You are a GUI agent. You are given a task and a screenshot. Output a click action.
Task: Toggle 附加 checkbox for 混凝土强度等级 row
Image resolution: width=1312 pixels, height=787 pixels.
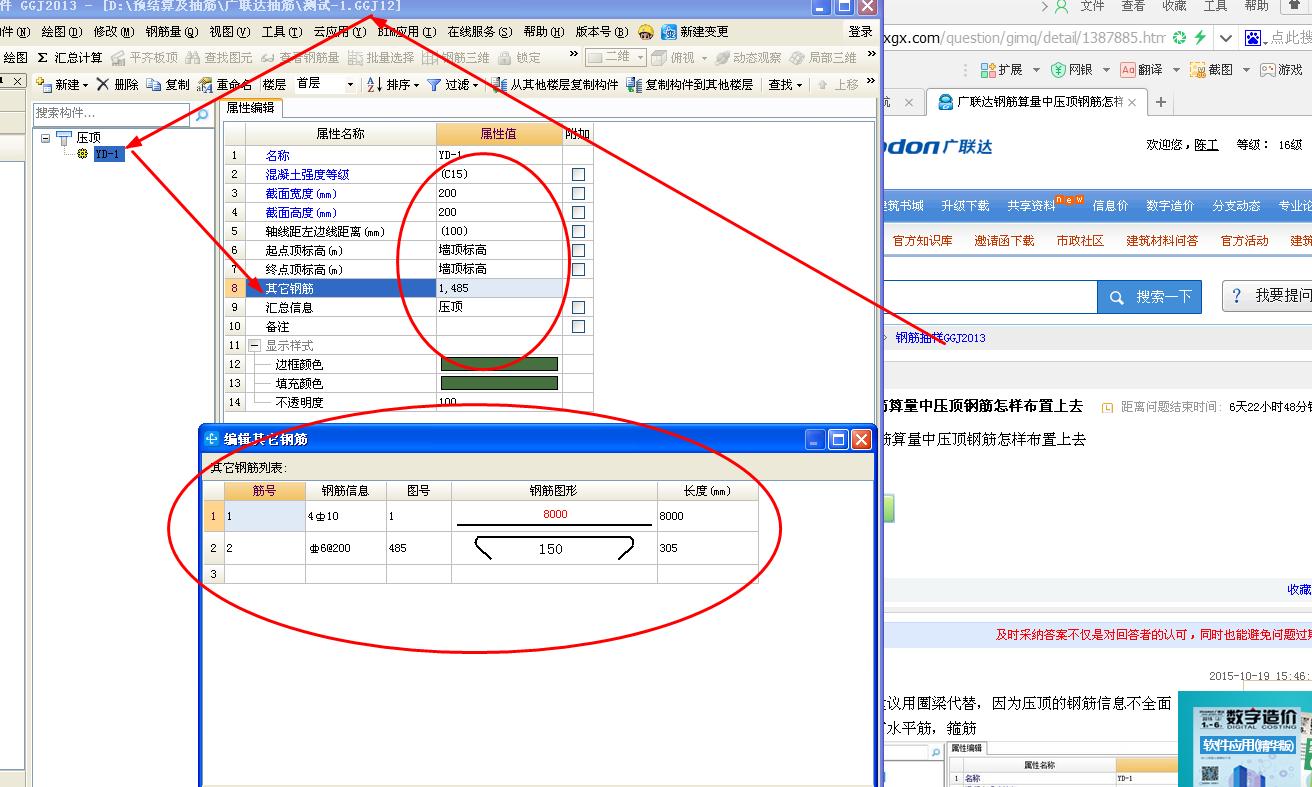(578, 174)
